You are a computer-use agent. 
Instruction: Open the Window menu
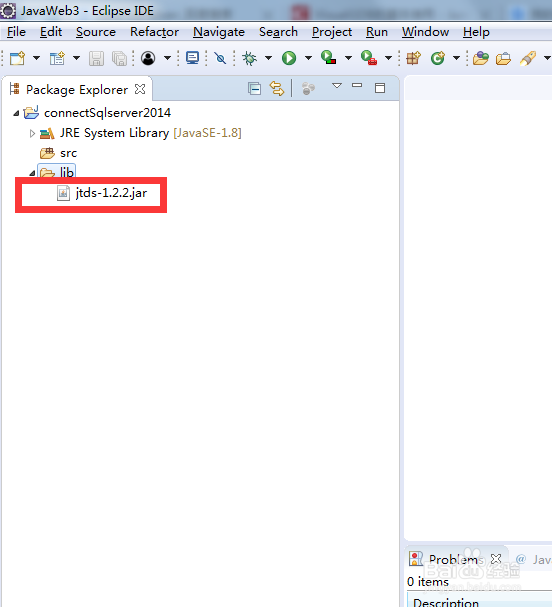[x=425, y=32]
